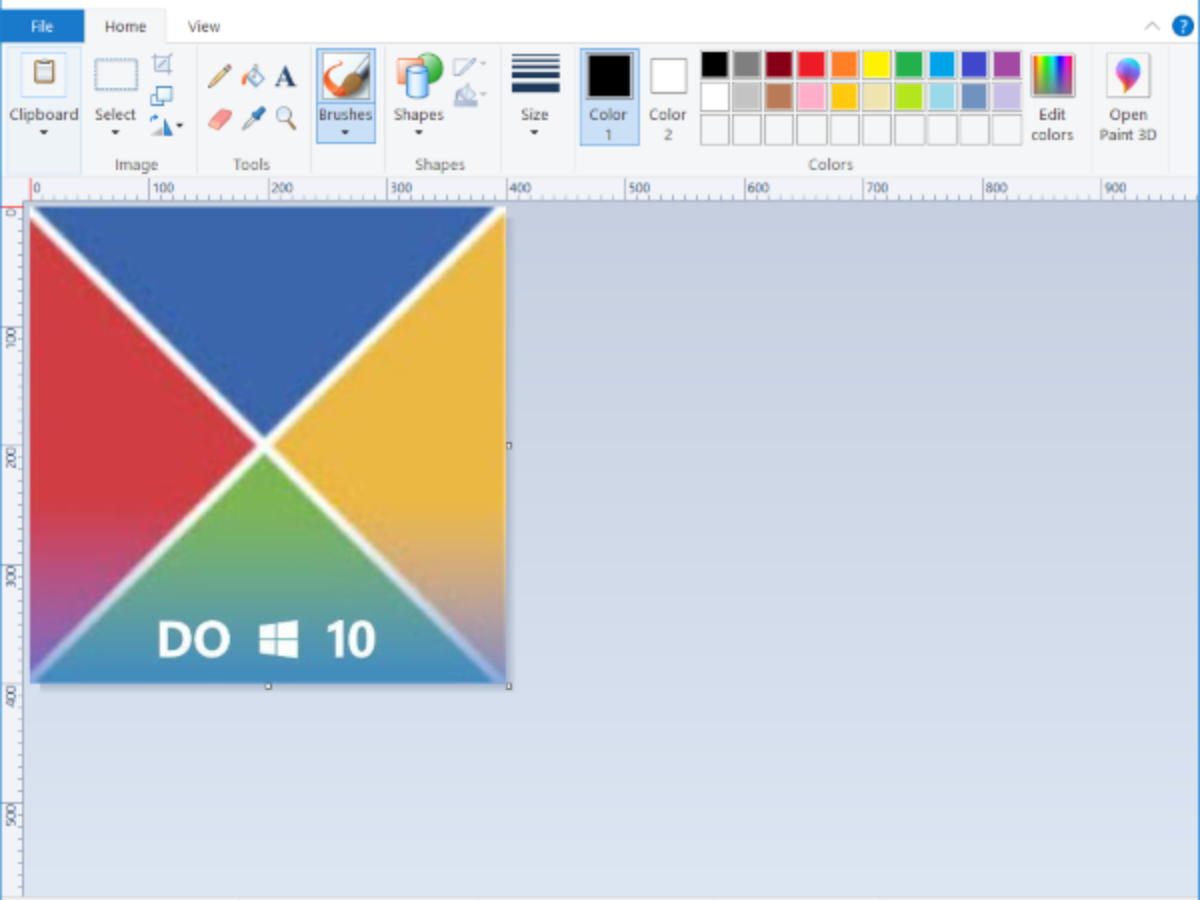The width and height of the screenshot is (1200, 900).
Task: Open the Rotate dropdown arrow
Action: coord(179,127)
